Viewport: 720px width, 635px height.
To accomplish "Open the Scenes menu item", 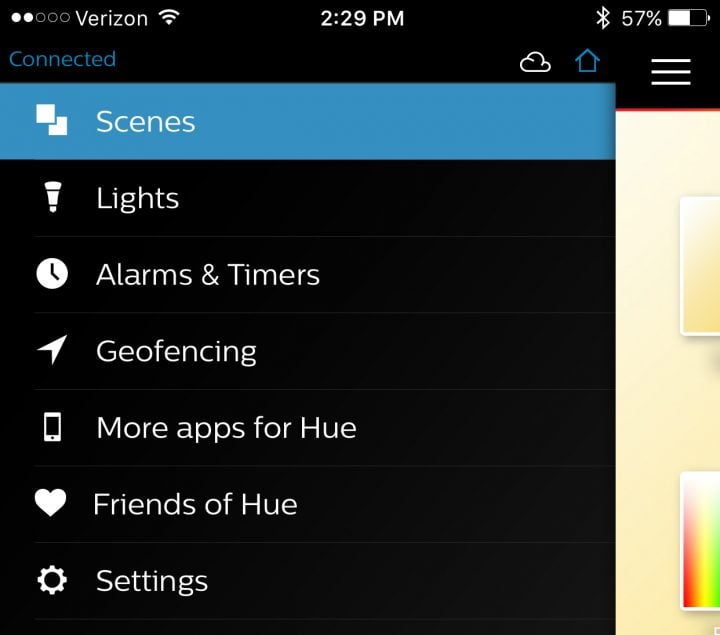I will pyautogui.click(x=308, y=122).
